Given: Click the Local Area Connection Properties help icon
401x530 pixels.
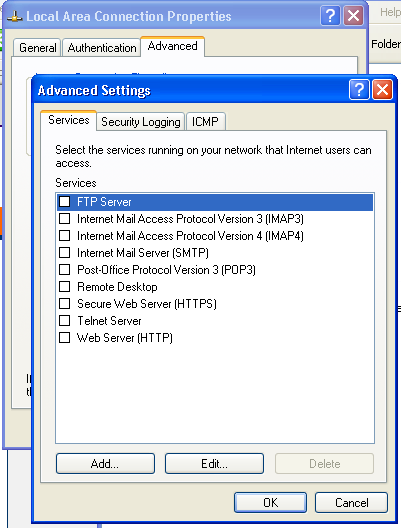Looking at the screenshot, I should click(x=330, y=16).
